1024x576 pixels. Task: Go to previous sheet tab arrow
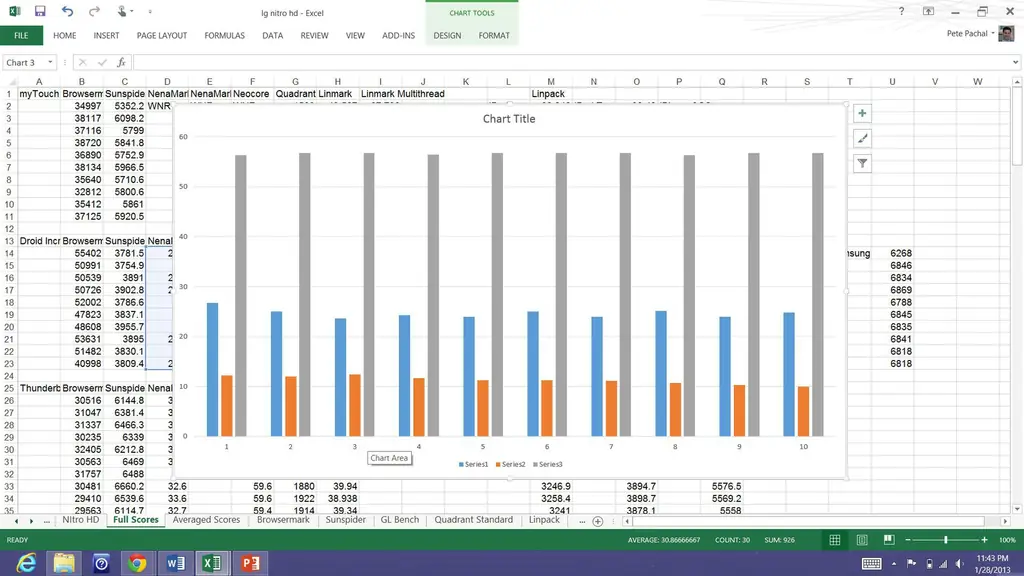pyautogui.click(x=16, y=521)
